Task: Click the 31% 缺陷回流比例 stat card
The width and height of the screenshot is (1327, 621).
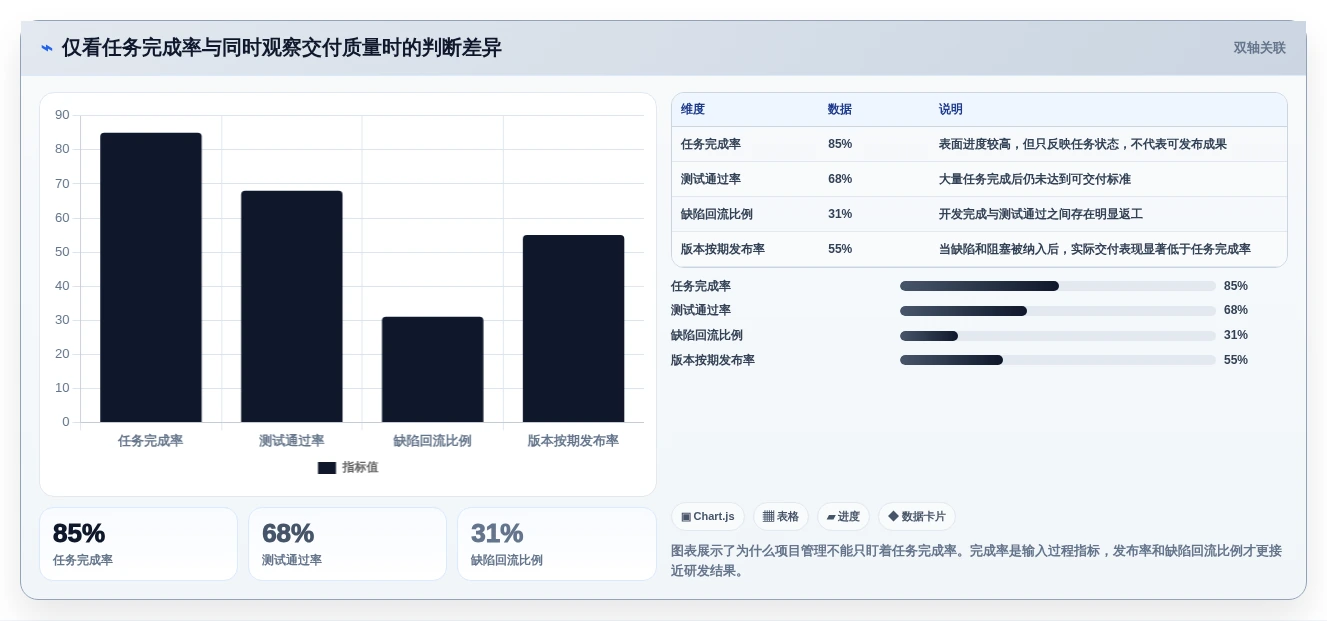Action: click(557, 544)
